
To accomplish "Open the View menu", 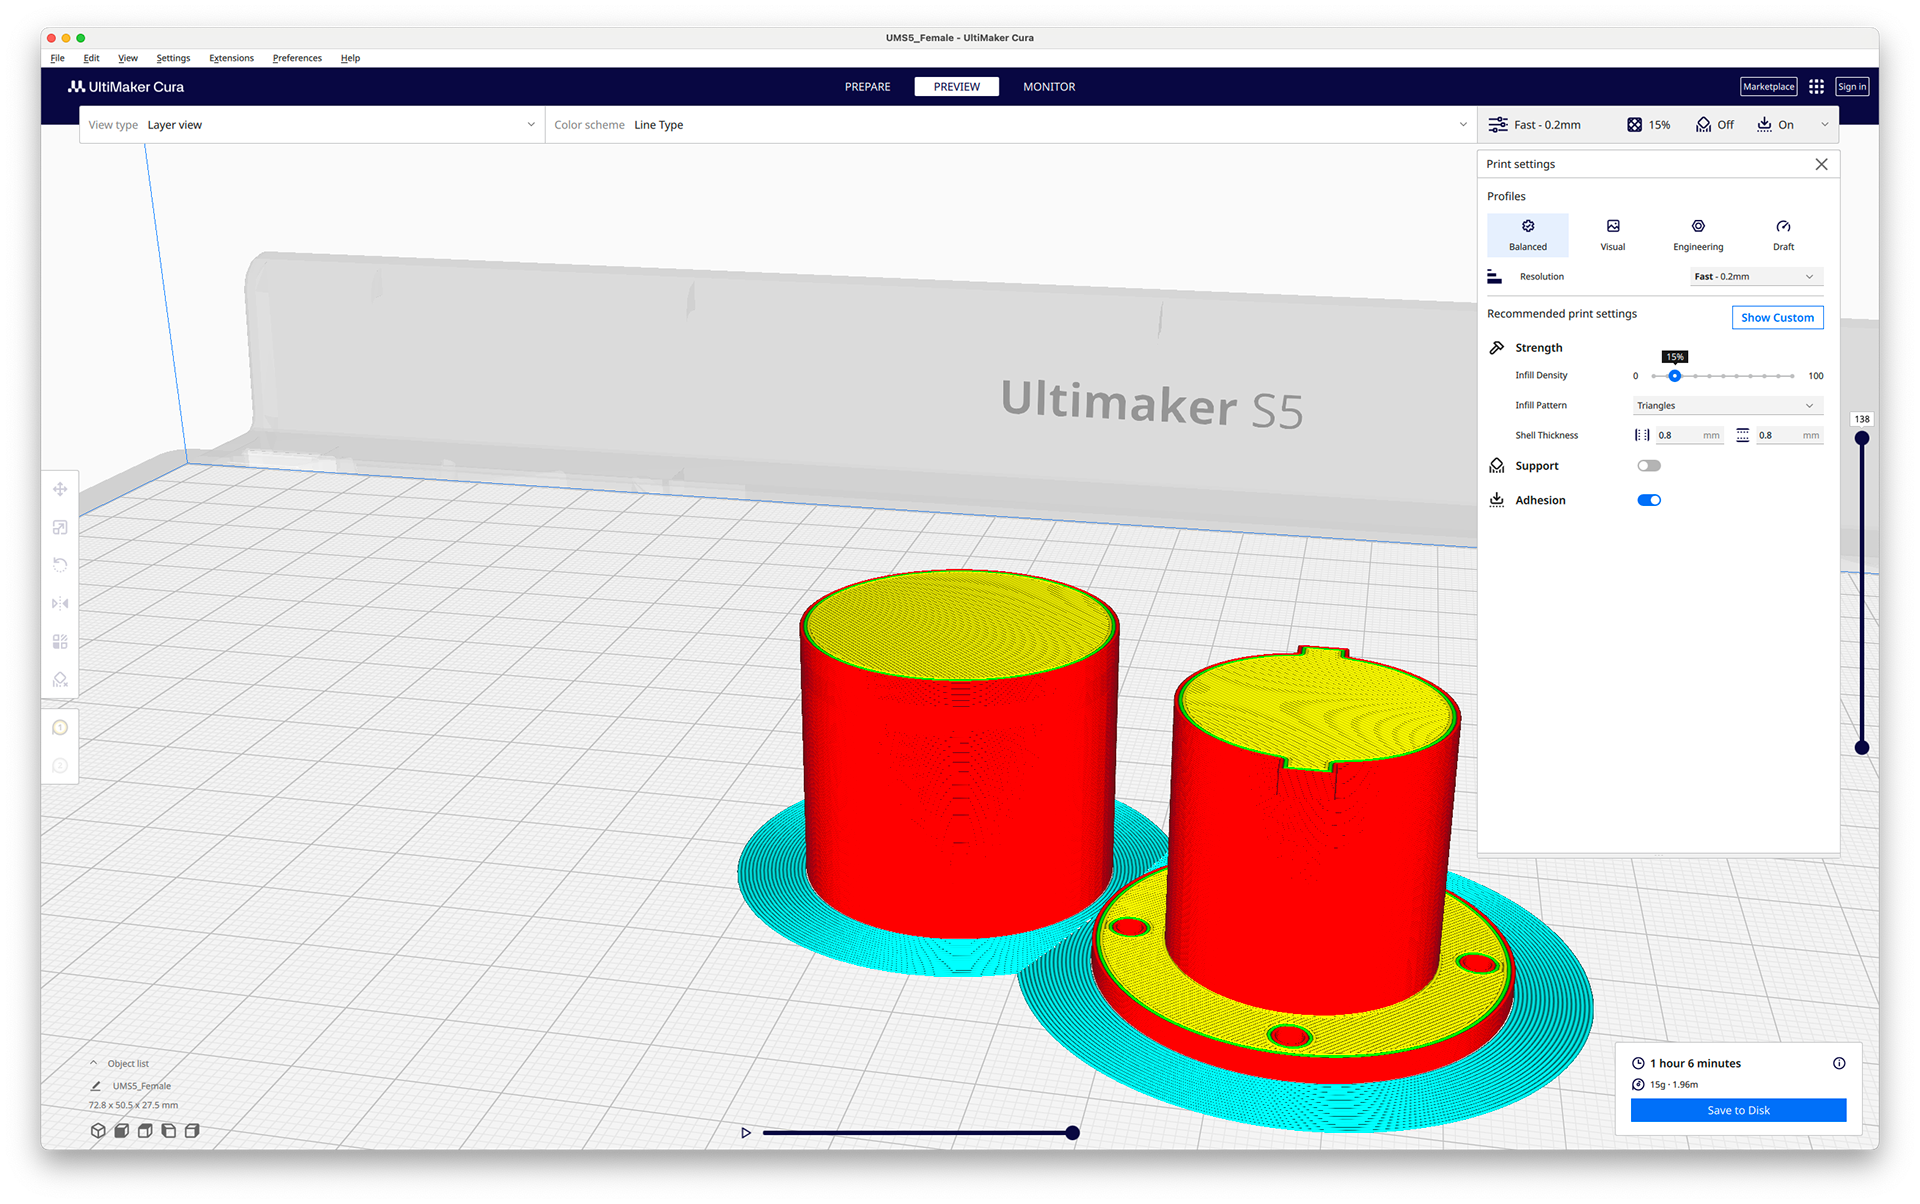I will pos(128,58).
